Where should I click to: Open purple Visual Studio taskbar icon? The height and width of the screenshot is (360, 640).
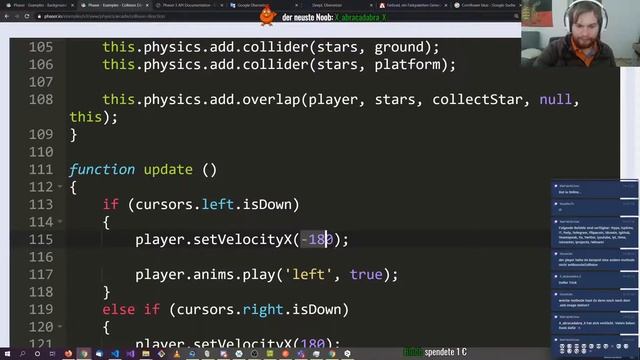(x=130, y=353)
